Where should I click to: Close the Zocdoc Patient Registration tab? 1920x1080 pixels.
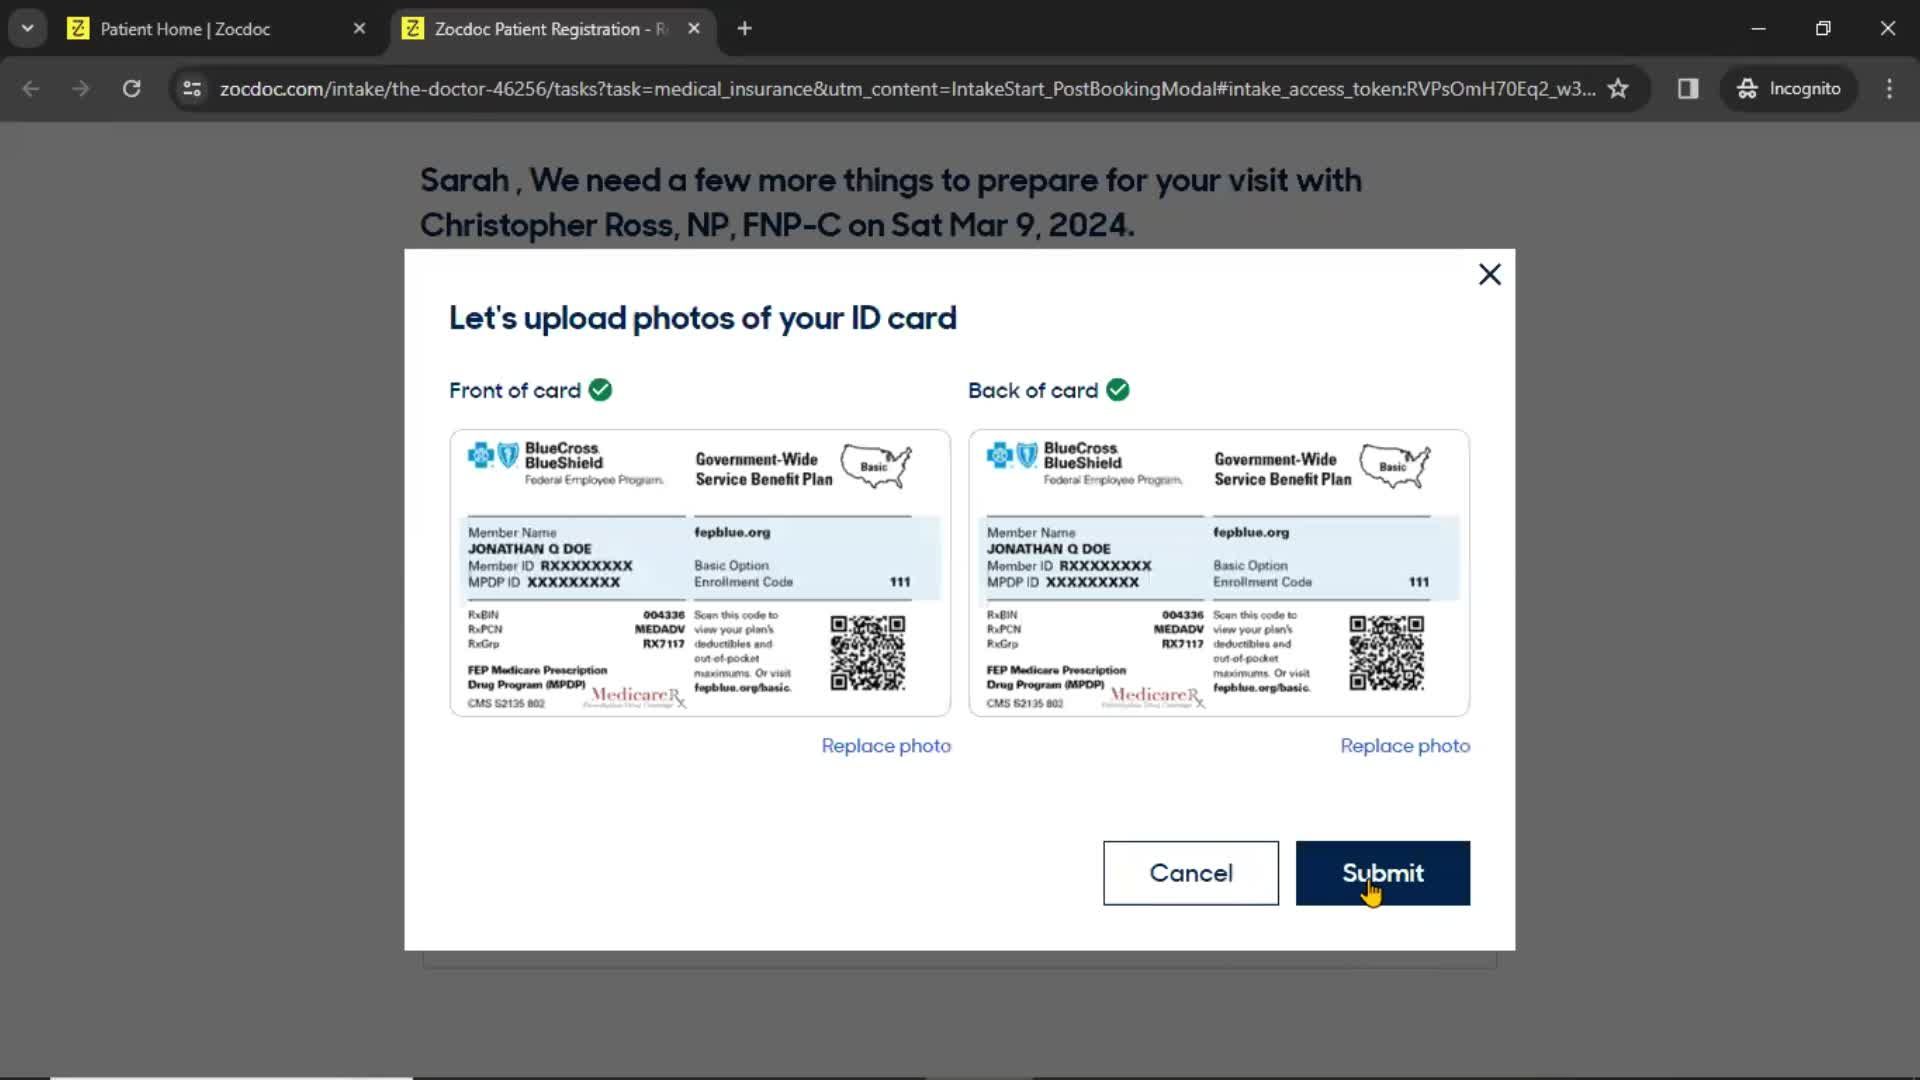[693, 29]
